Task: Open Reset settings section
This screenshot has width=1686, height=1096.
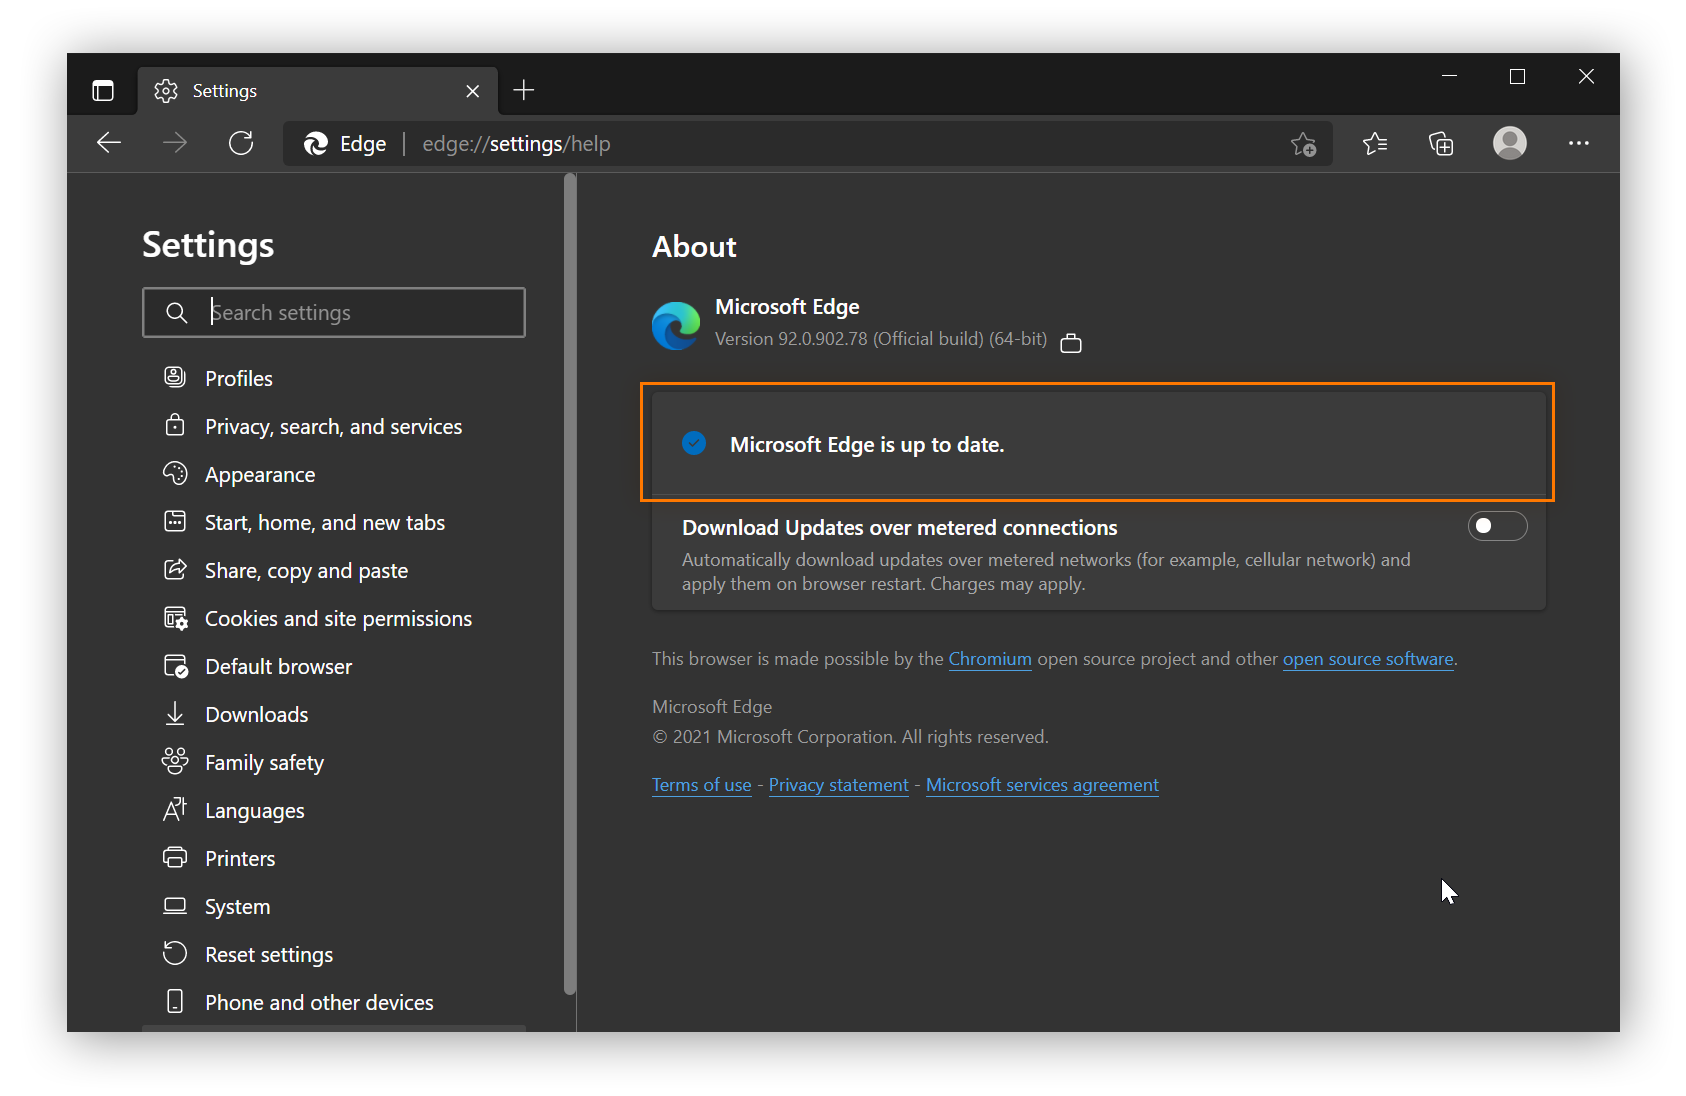Action: 268,954
